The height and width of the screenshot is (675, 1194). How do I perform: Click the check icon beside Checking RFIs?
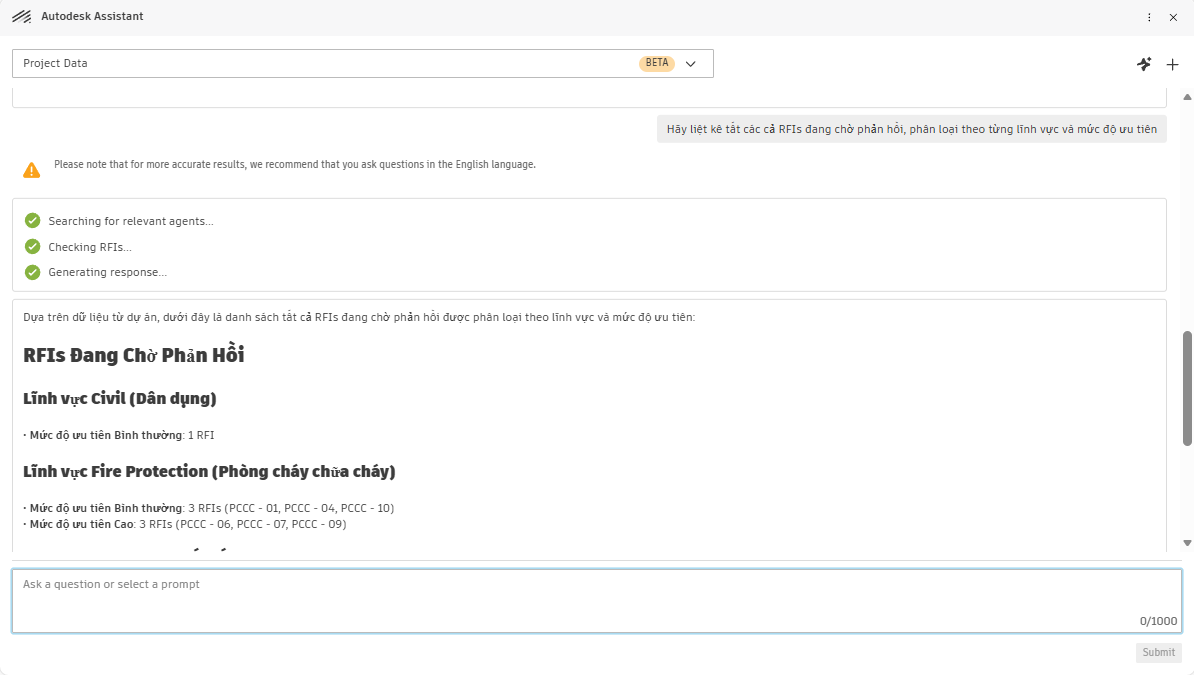32,247
